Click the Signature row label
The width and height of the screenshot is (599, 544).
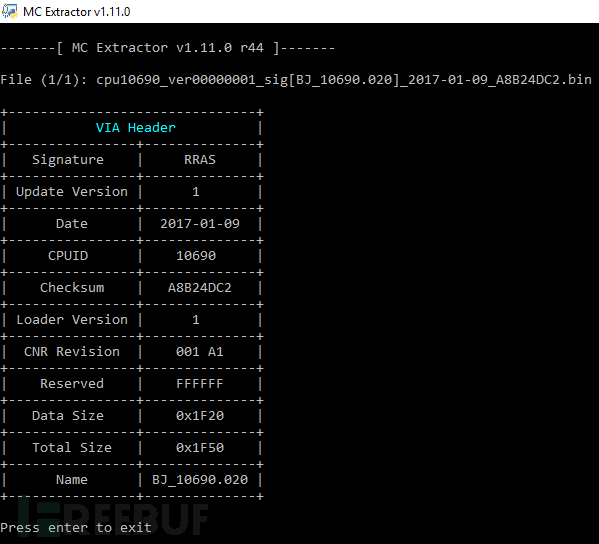click(68, 160)
